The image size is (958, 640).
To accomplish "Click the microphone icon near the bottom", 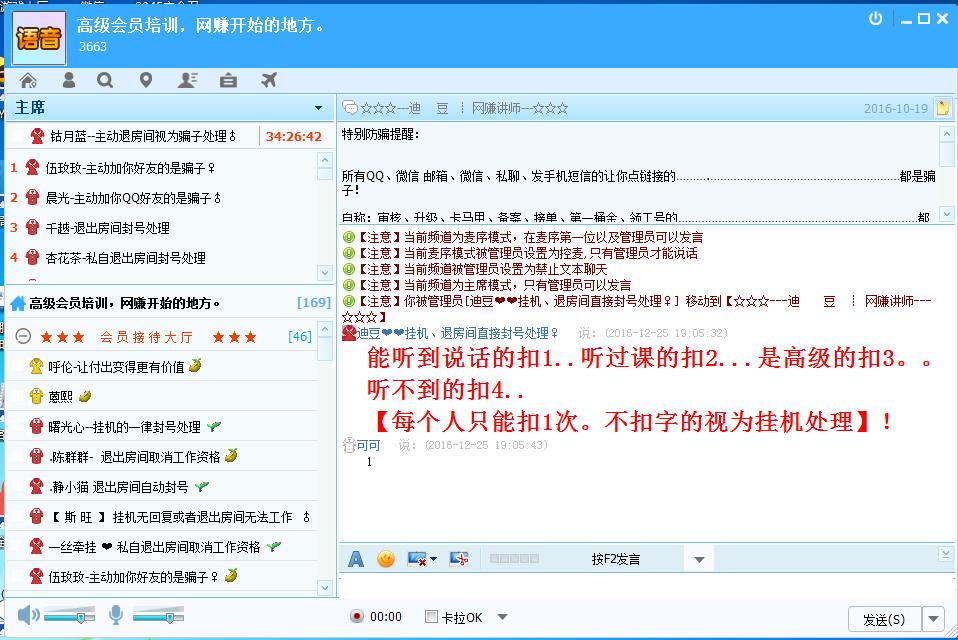I will click(x=115, y=616).
